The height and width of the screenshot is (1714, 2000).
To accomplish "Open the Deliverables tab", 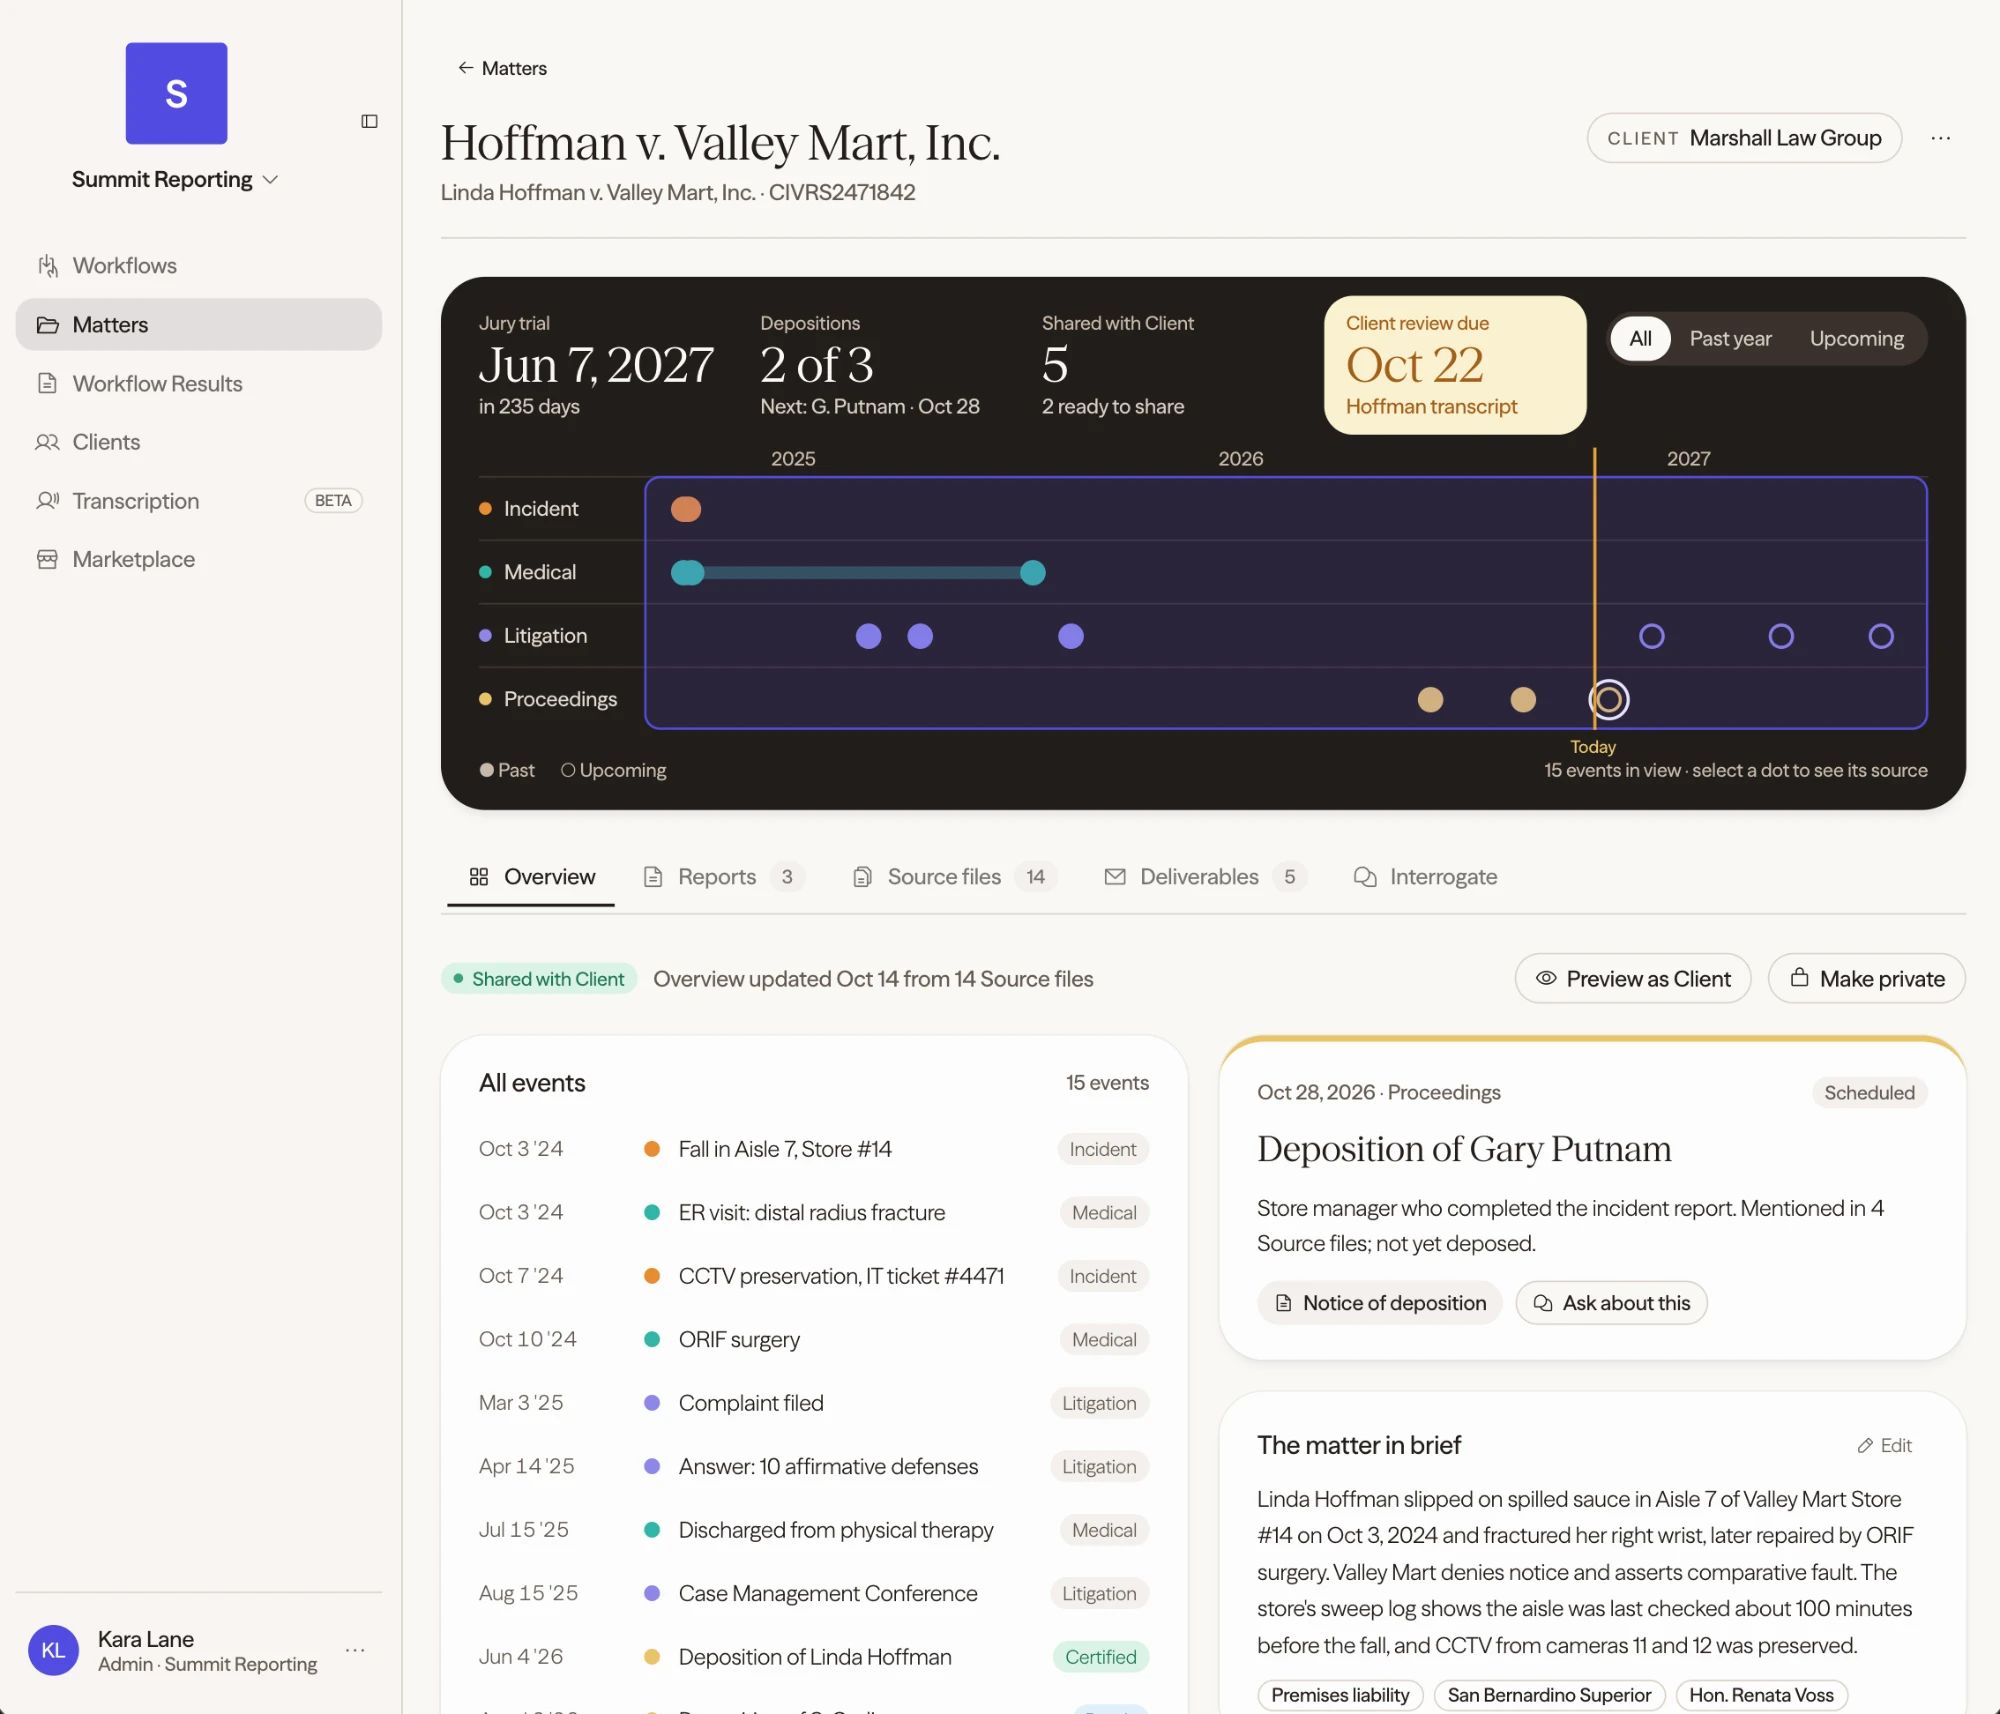I will click(x=1205, y=877).
